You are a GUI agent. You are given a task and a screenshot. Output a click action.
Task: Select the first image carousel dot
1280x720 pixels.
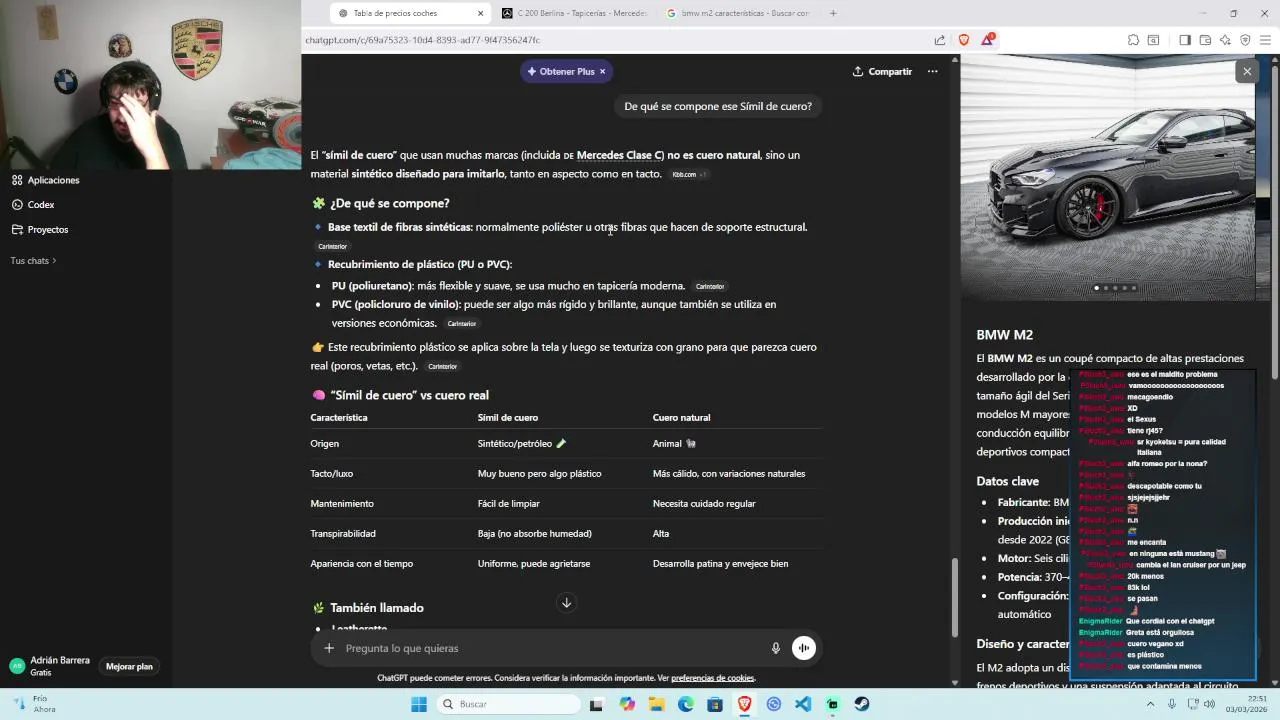pyautogui.click(x=1096, y=288)
